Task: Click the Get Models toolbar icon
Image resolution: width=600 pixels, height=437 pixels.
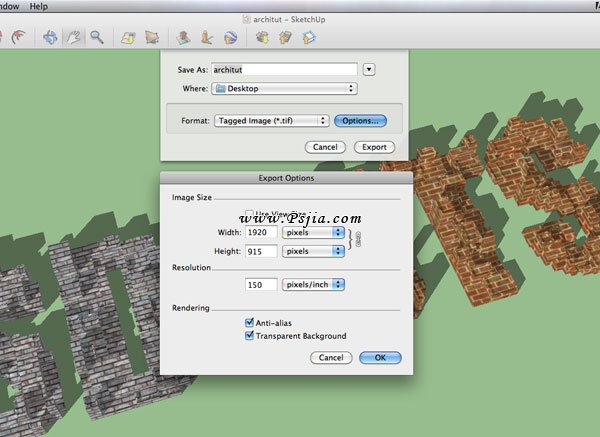Action: click(x=262, y=38)
